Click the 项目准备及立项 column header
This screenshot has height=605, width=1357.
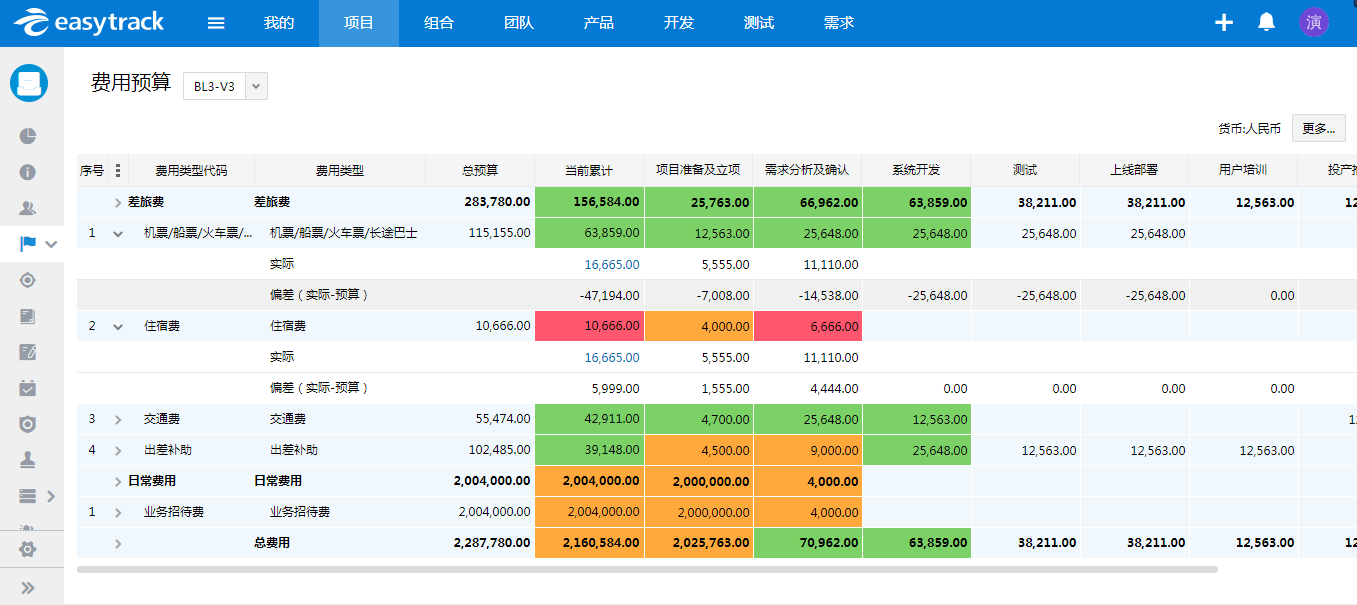pyautogui.click(x=698, y=171)
